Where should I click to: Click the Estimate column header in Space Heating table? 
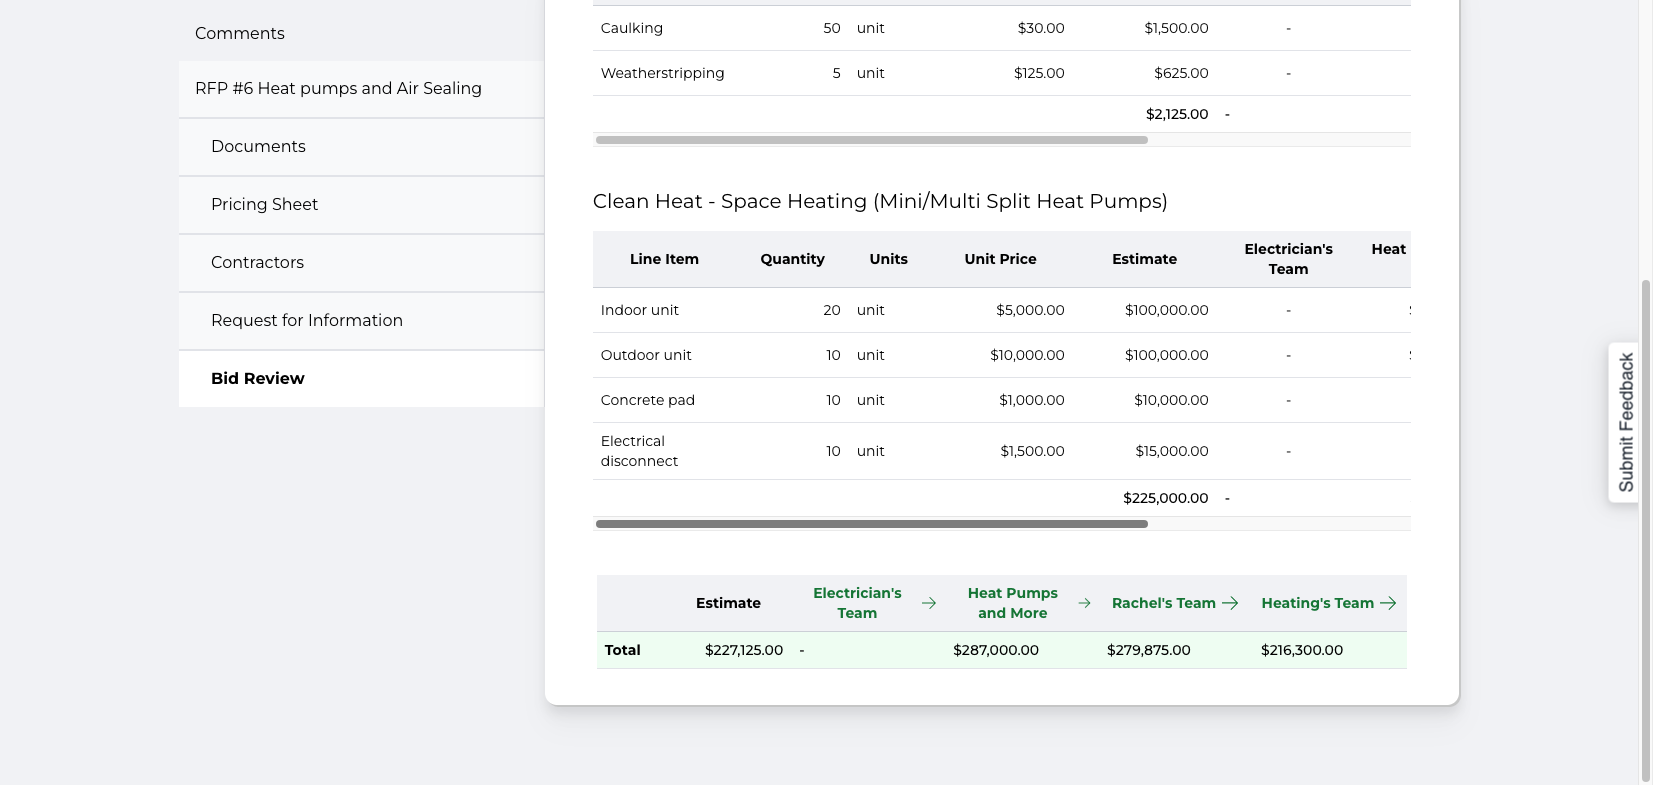1144,259
